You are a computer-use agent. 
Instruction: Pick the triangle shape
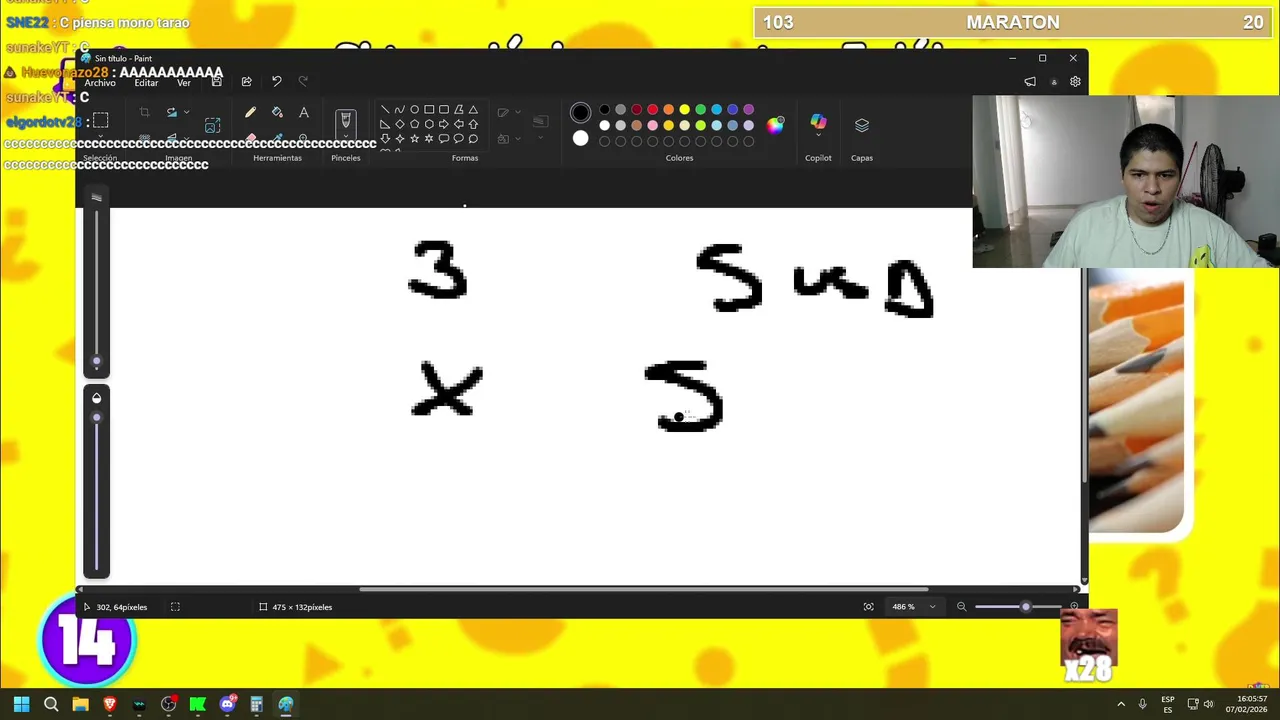click(473, 110)
